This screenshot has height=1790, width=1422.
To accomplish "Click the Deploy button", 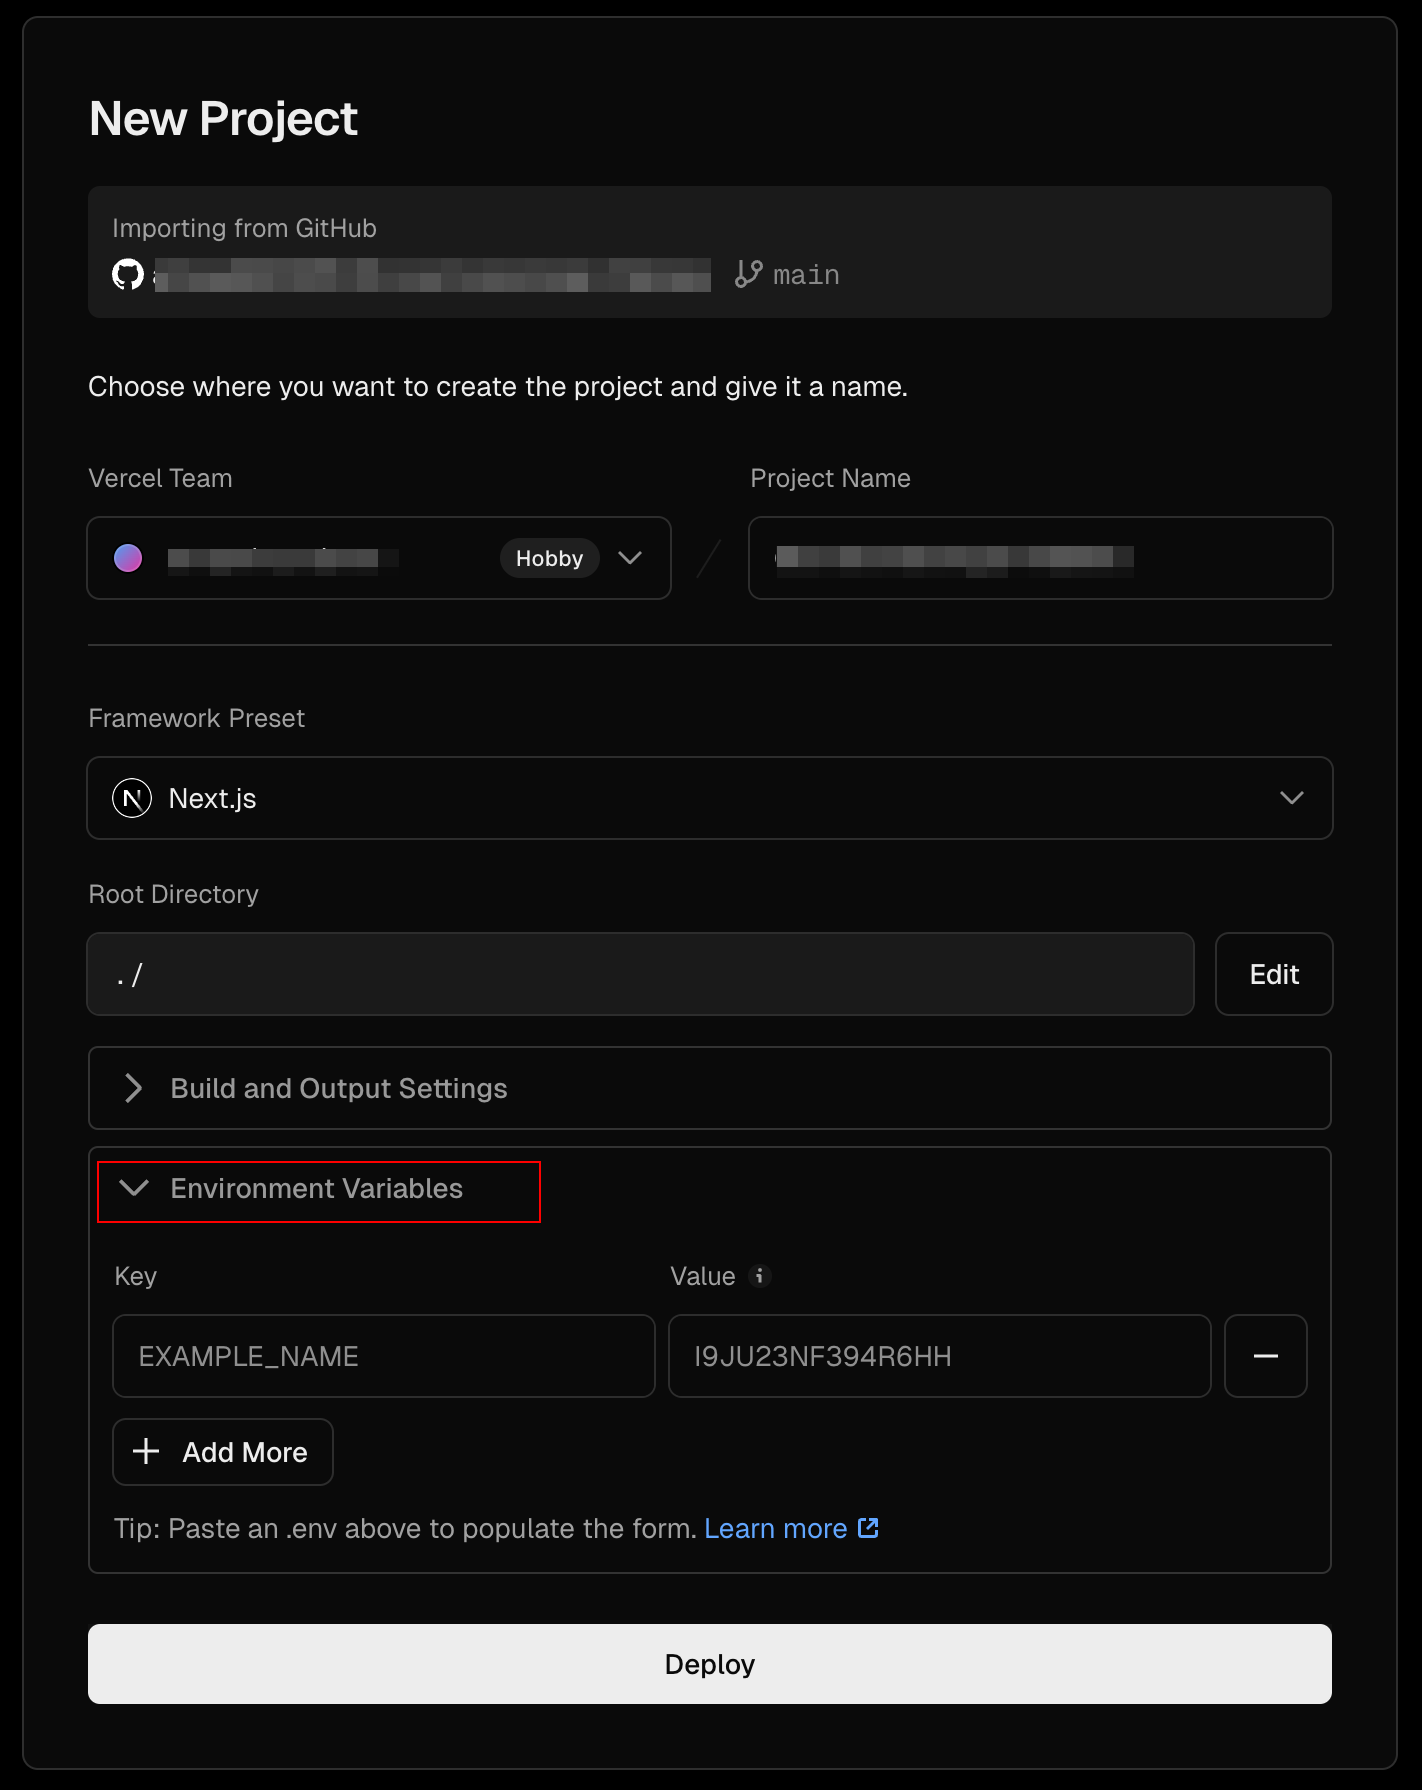I will pyautogui.click(x=710, y=1664).
